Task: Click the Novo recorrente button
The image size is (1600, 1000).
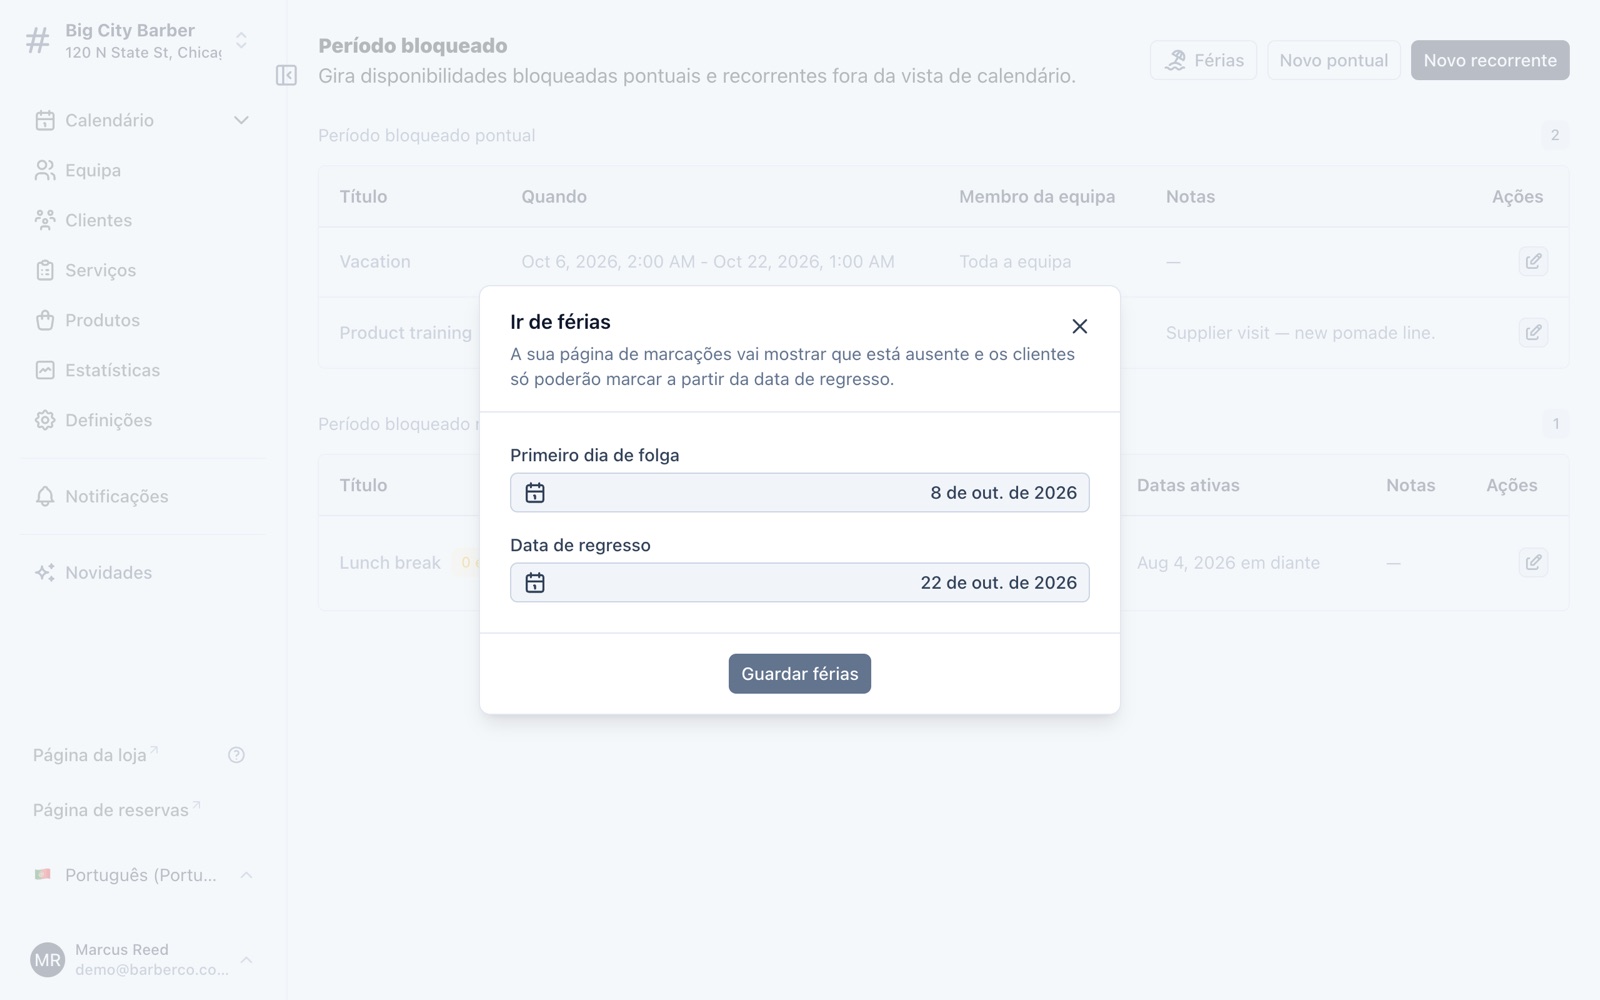Action: click(x=1490, y=60)
